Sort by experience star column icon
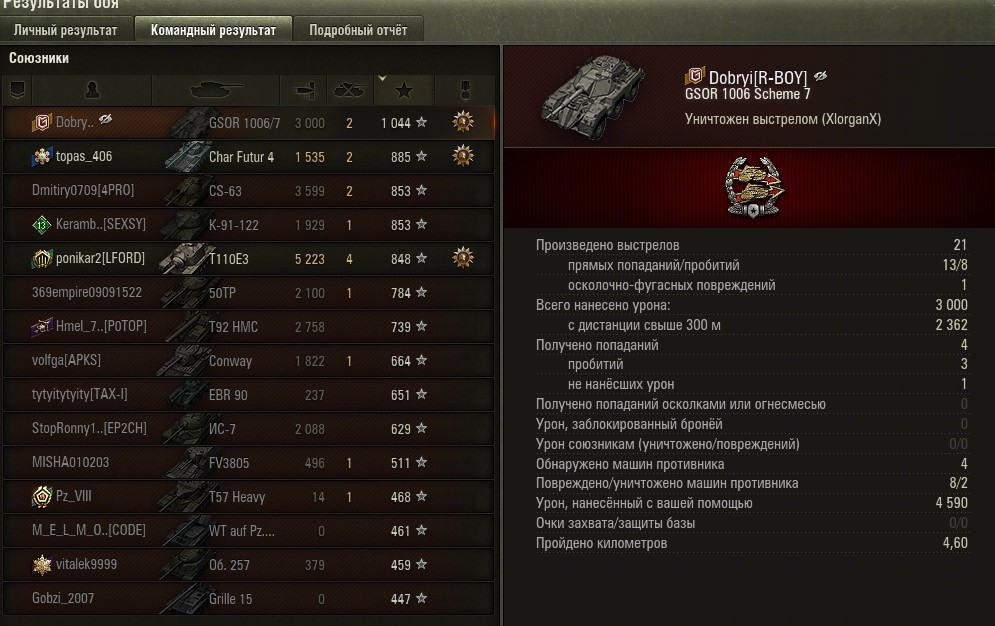995x626 pixels. [x=404, y=91]
